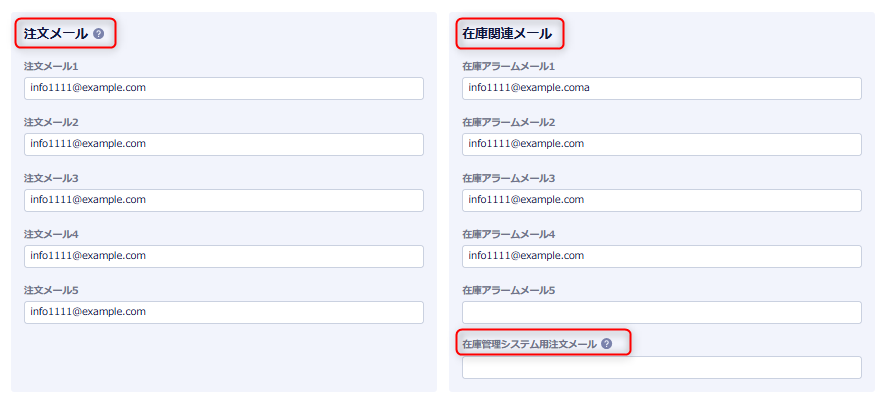Click the 注文メール5 input box
The width and height of the screenshot is (884, 405).
click(224, 312)
